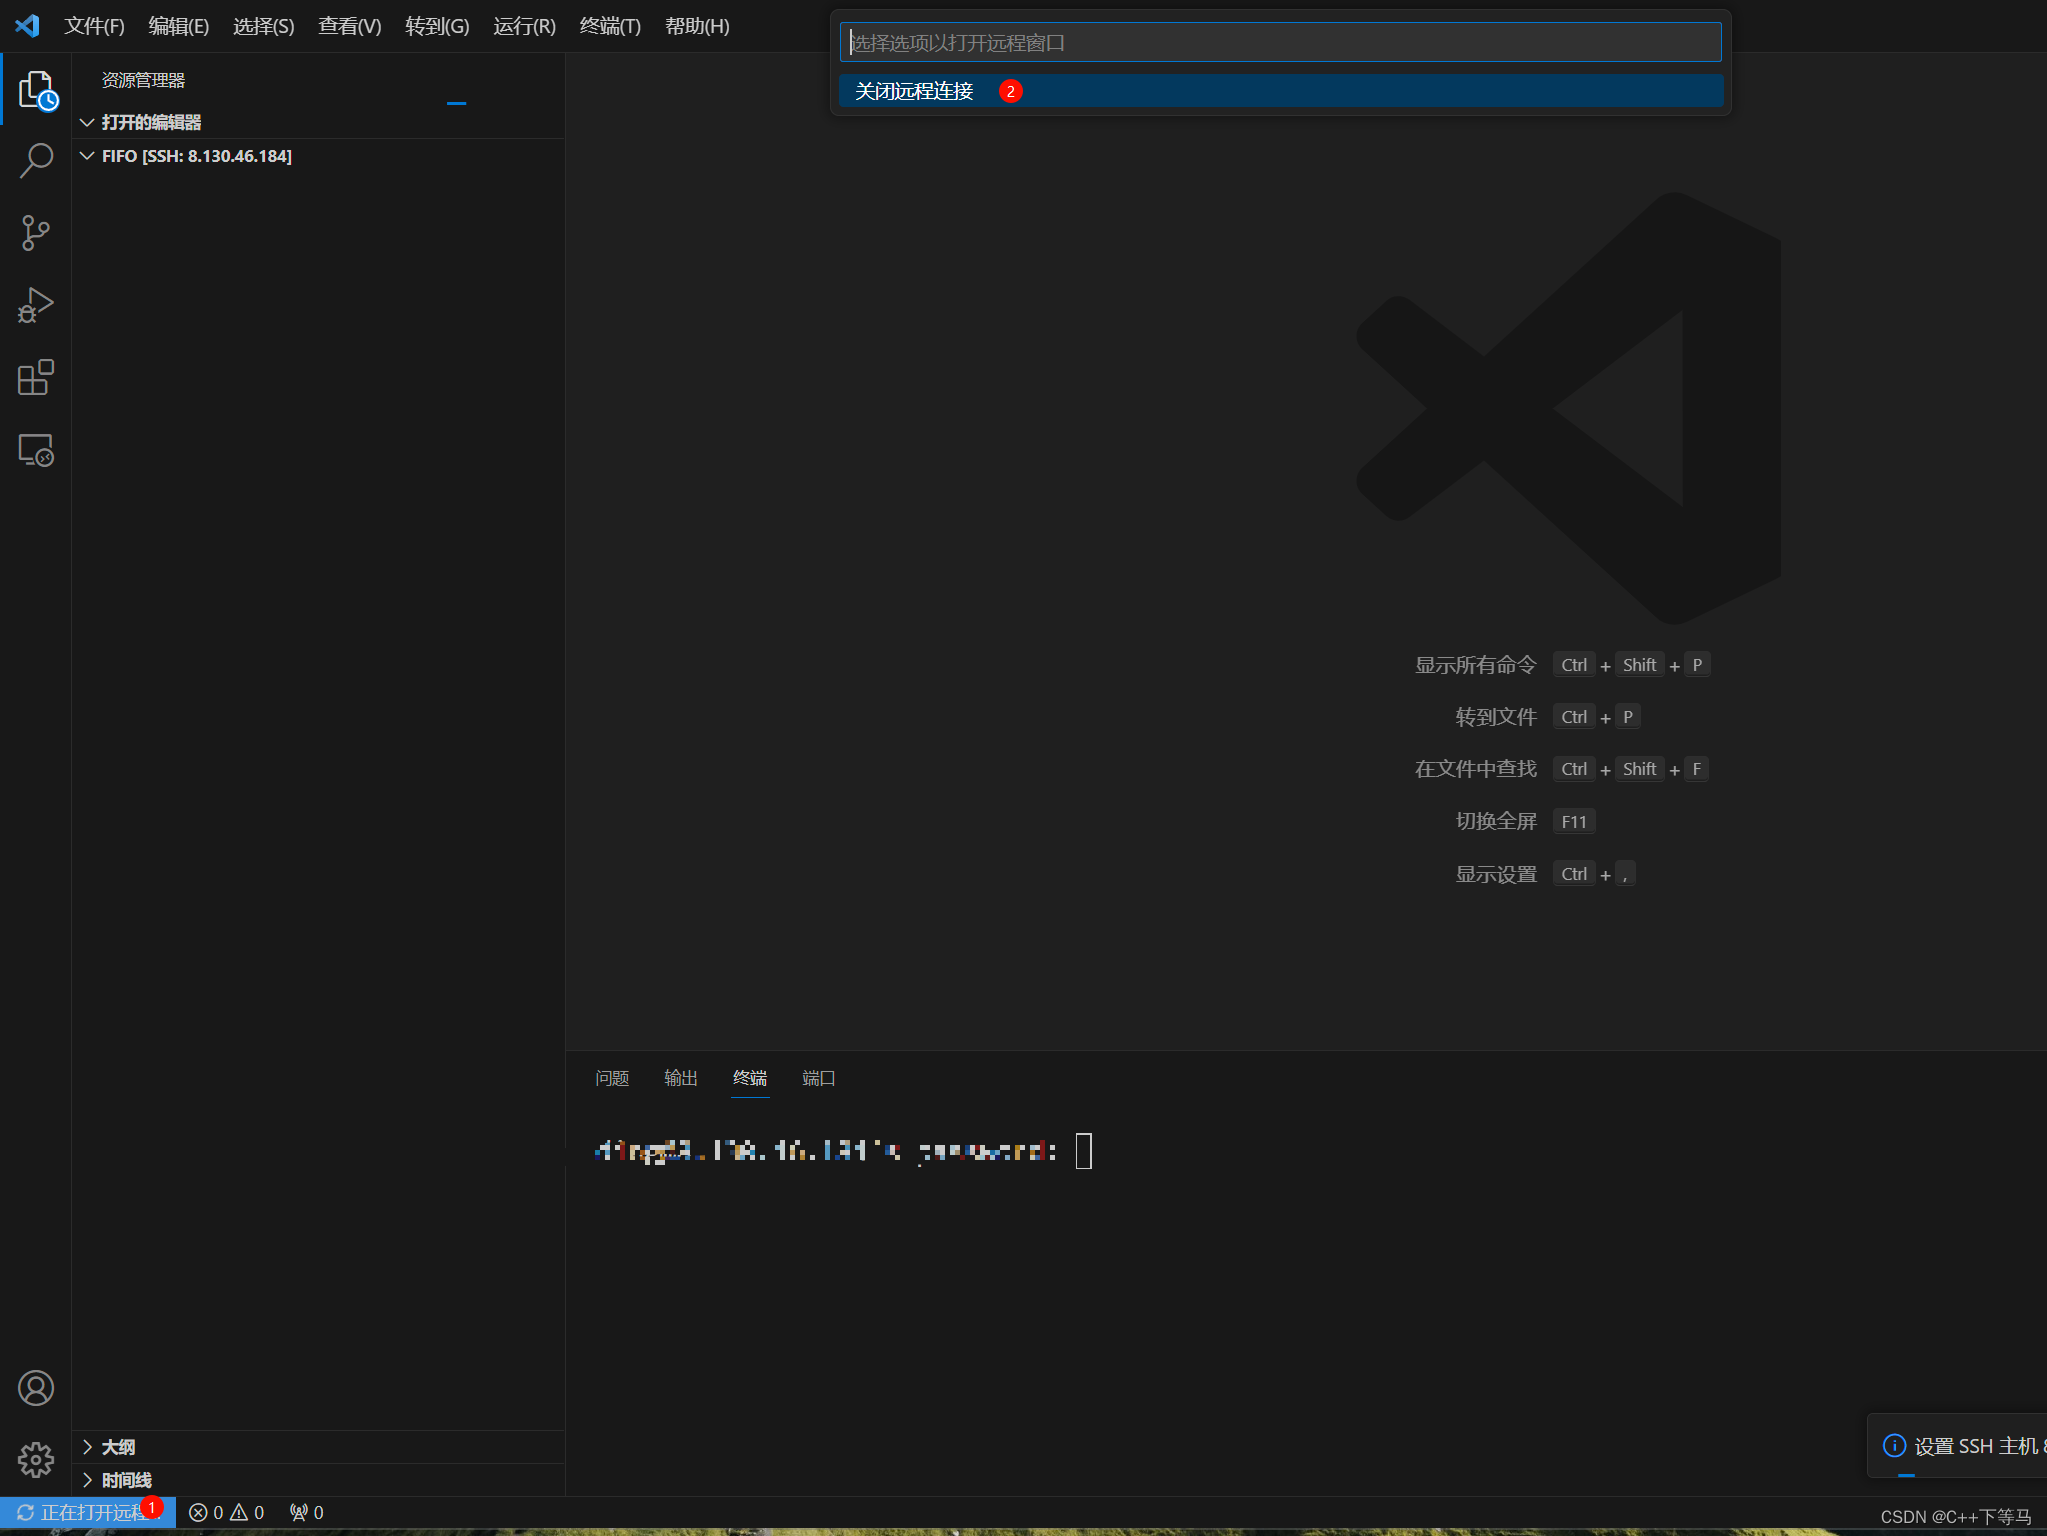Click the 正在打开远程 status bar button
2047x1536 pixels.
(88, 1513)
